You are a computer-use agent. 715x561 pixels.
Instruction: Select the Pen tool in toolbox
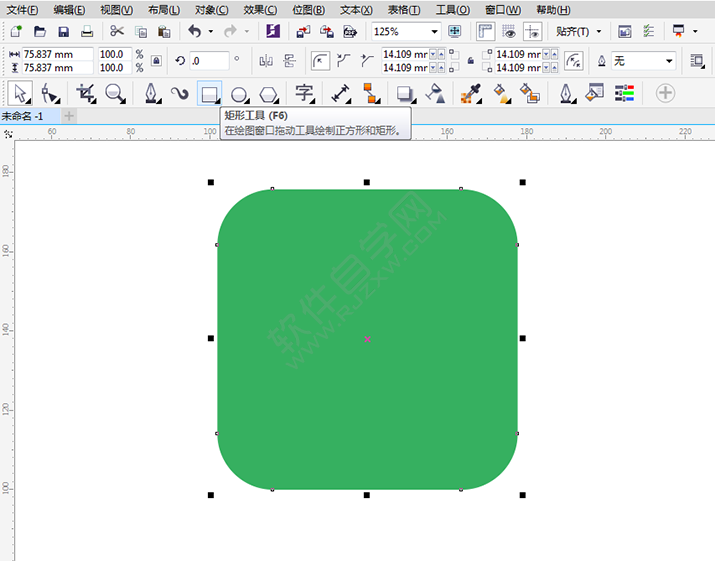coord(152,94)
